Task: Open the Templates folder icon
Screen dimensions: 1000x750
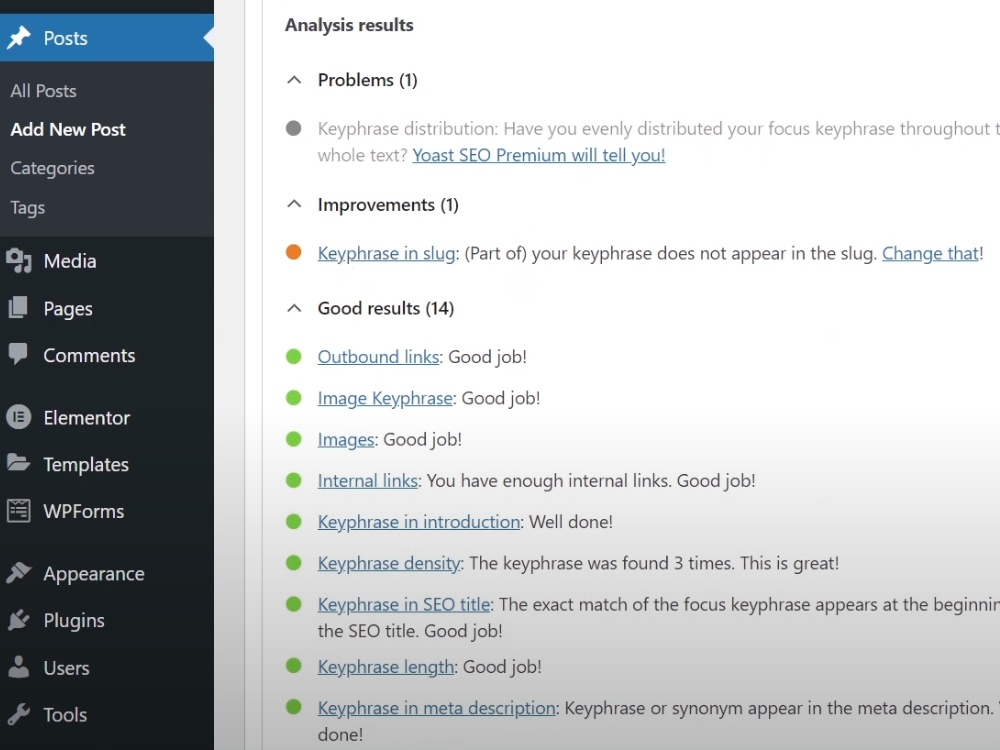Action: coord(18,463)
